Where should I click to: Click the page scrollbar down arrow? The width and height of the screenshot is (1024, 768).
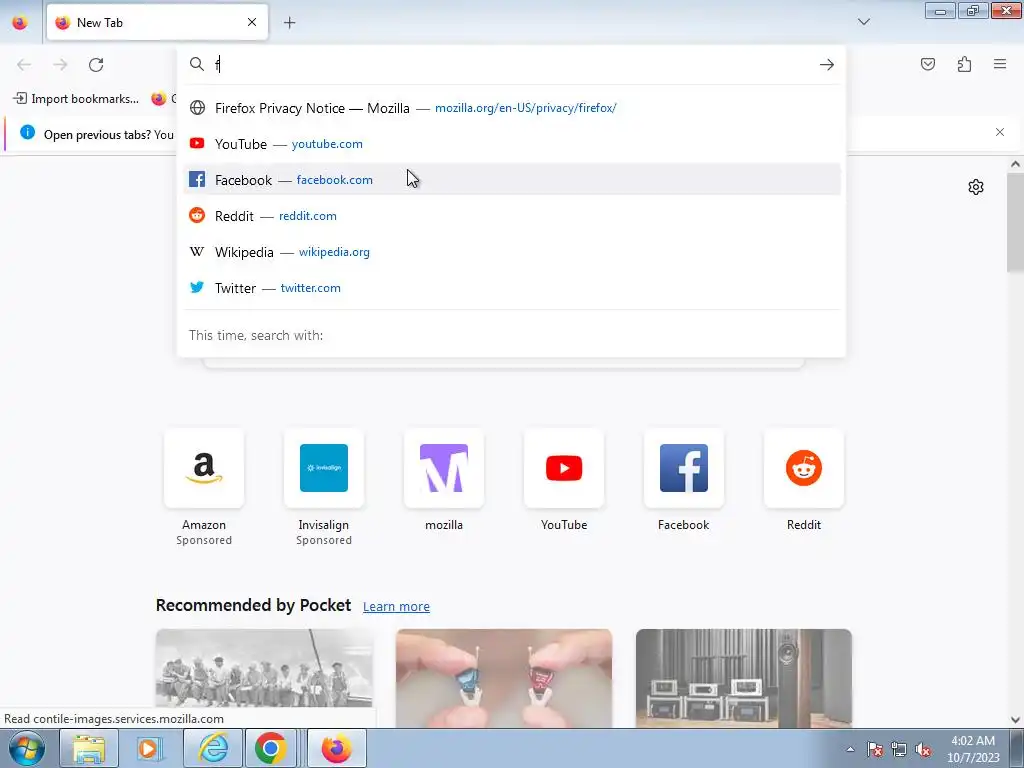pos(1015,720)
